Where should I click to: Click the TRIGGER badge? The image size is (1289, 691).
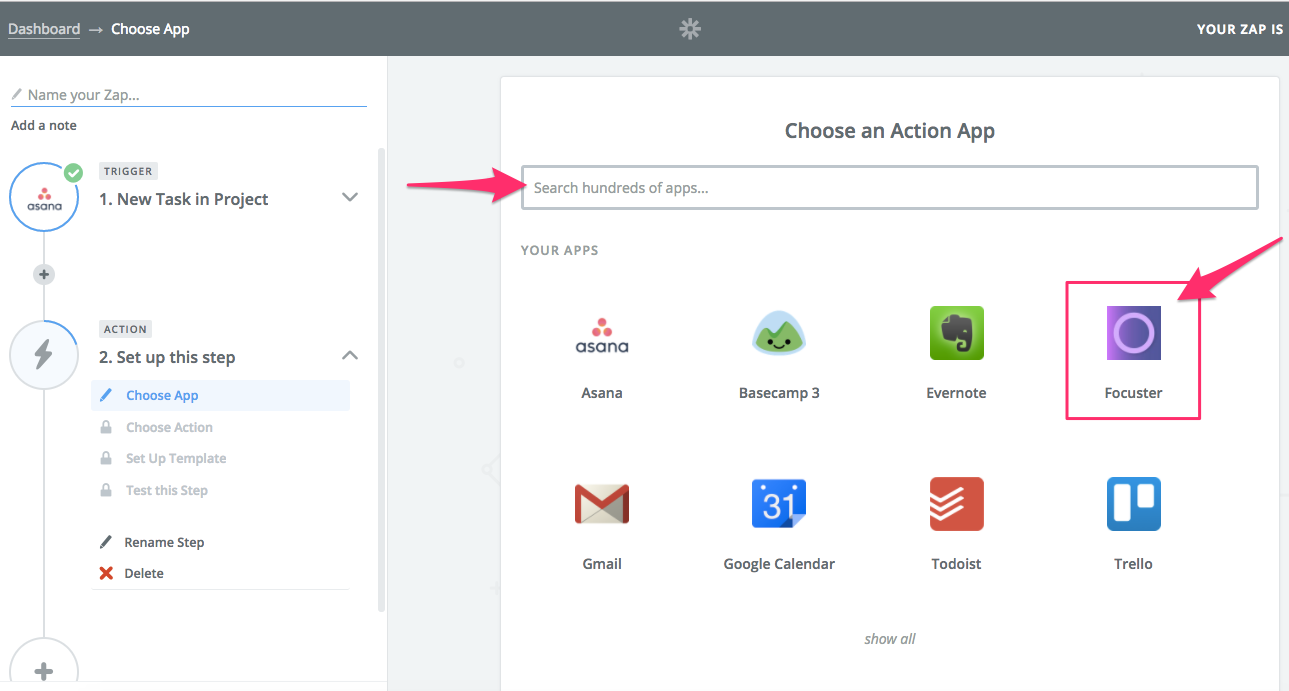(128, 171)
